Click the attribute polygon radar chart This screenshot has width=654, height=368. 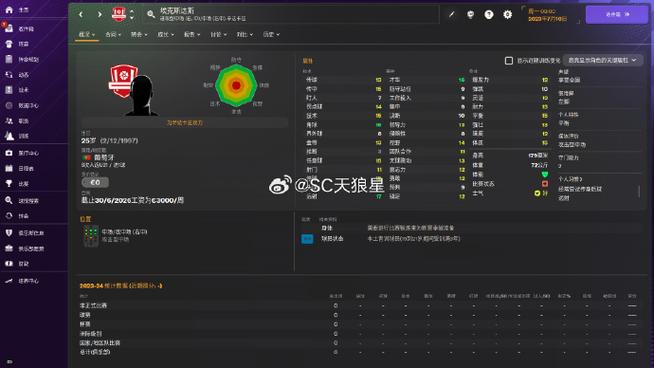236,86
